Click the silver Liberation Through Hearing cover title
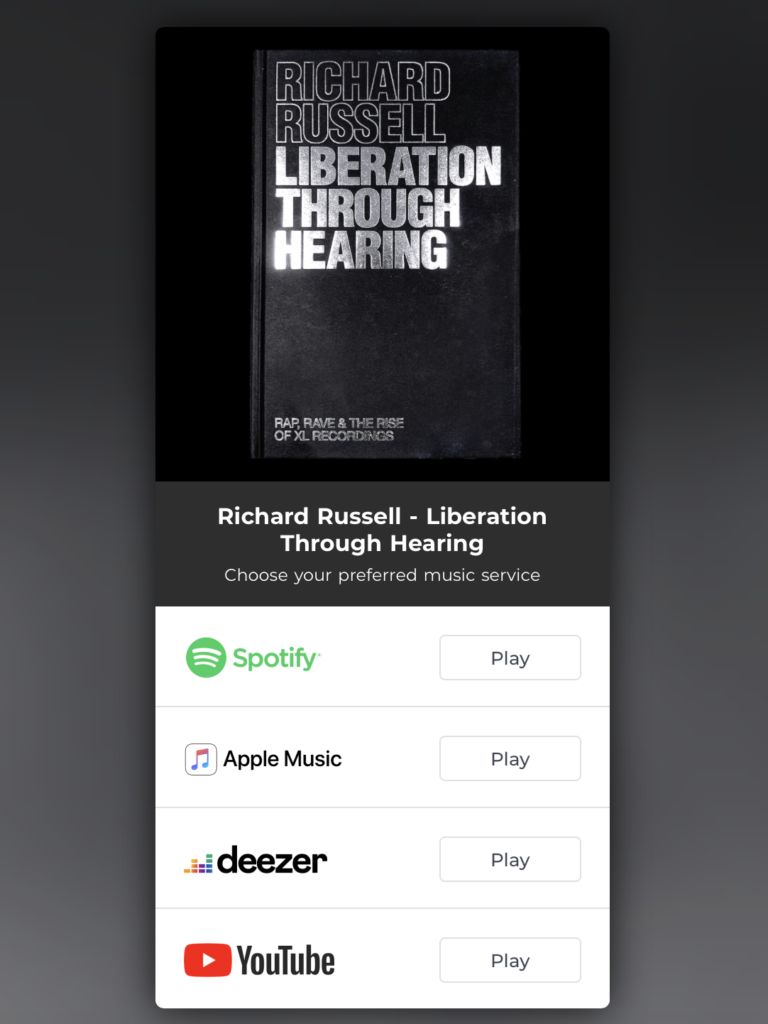 [x=388, y=208]
